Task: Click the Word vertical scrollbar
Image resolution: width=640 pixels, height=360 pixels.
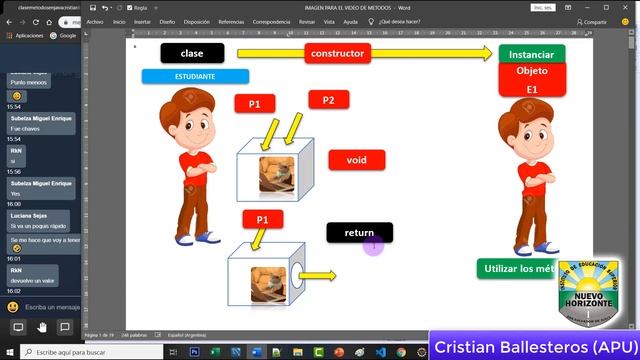Action: (x=631, y=180)
